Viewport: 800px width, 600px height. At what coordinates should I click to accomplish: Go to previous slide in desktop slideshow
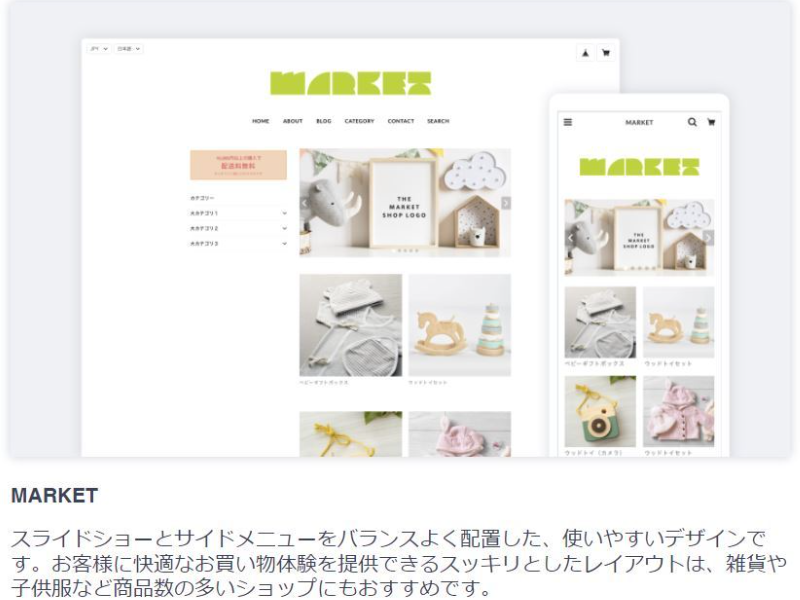point(305,203)
